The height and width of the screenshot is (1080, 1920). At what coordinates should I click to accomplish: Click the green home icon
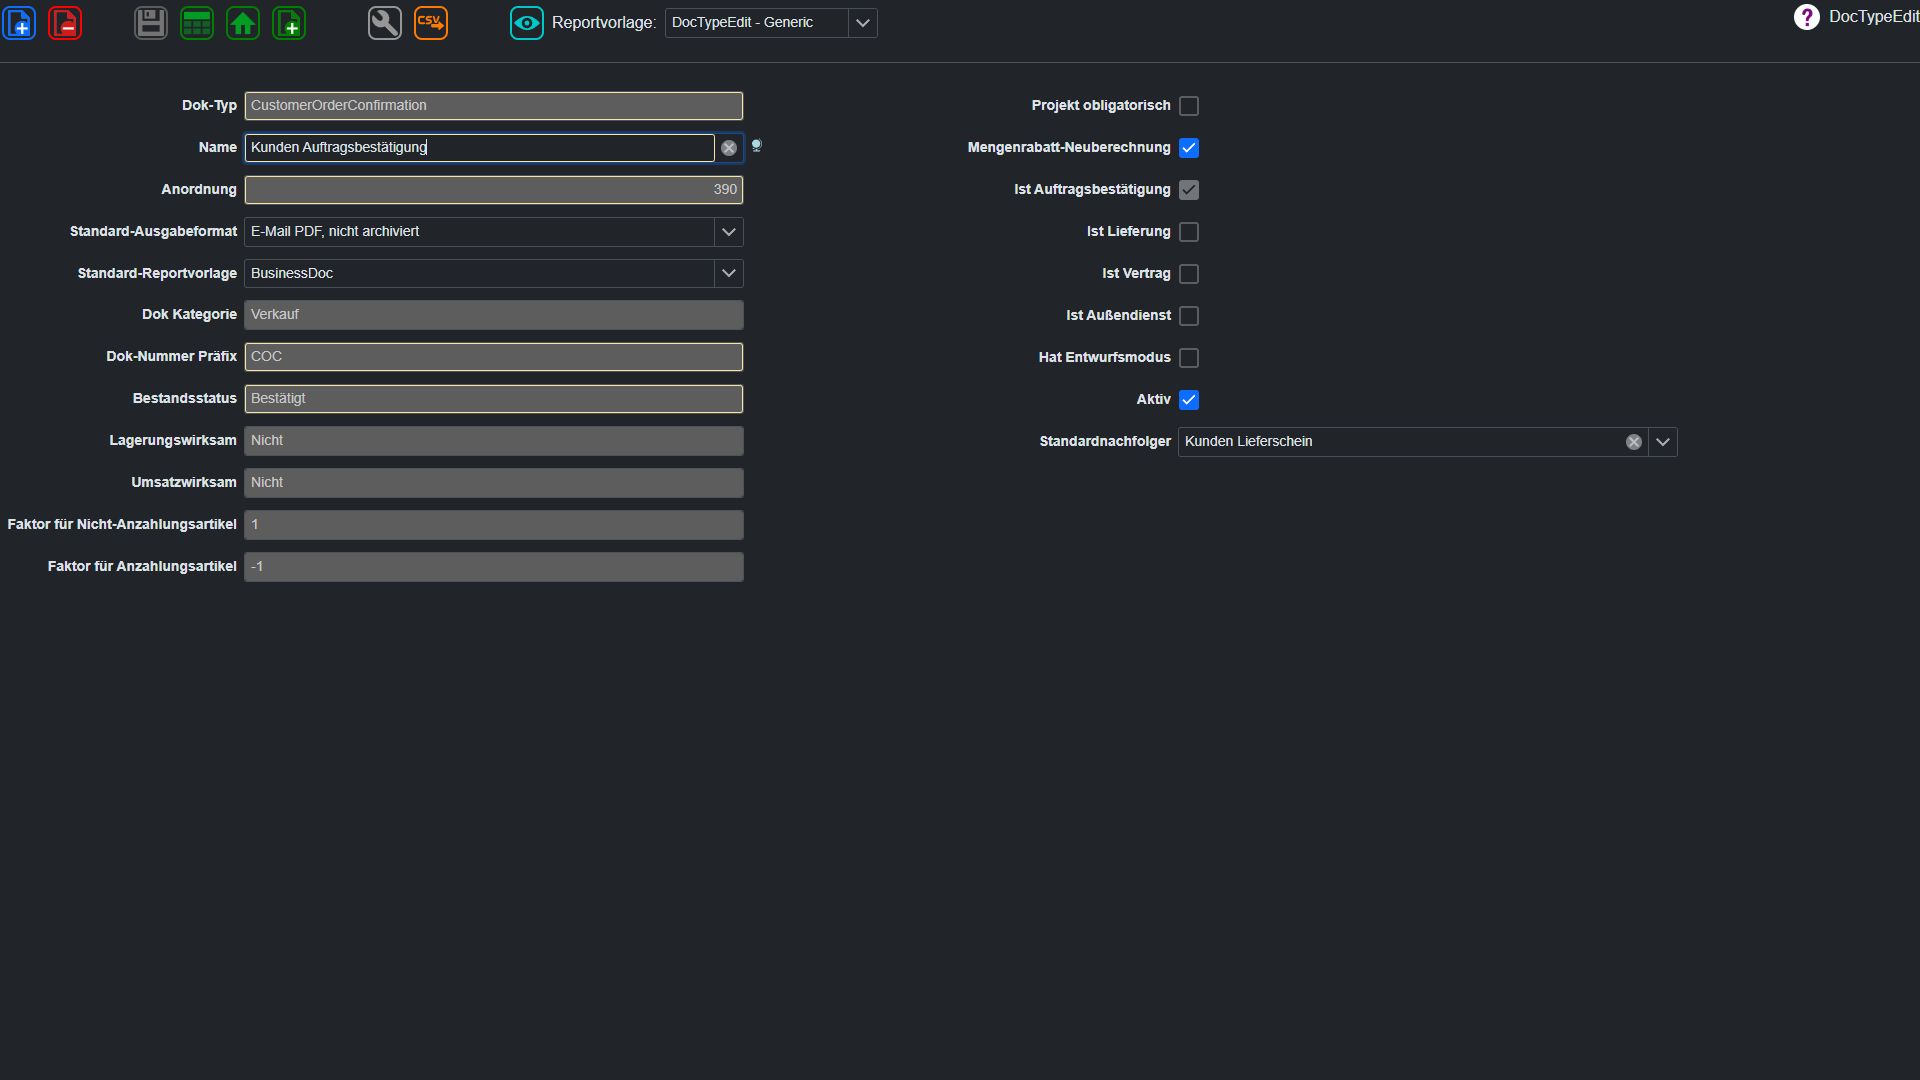coord(243,22)
